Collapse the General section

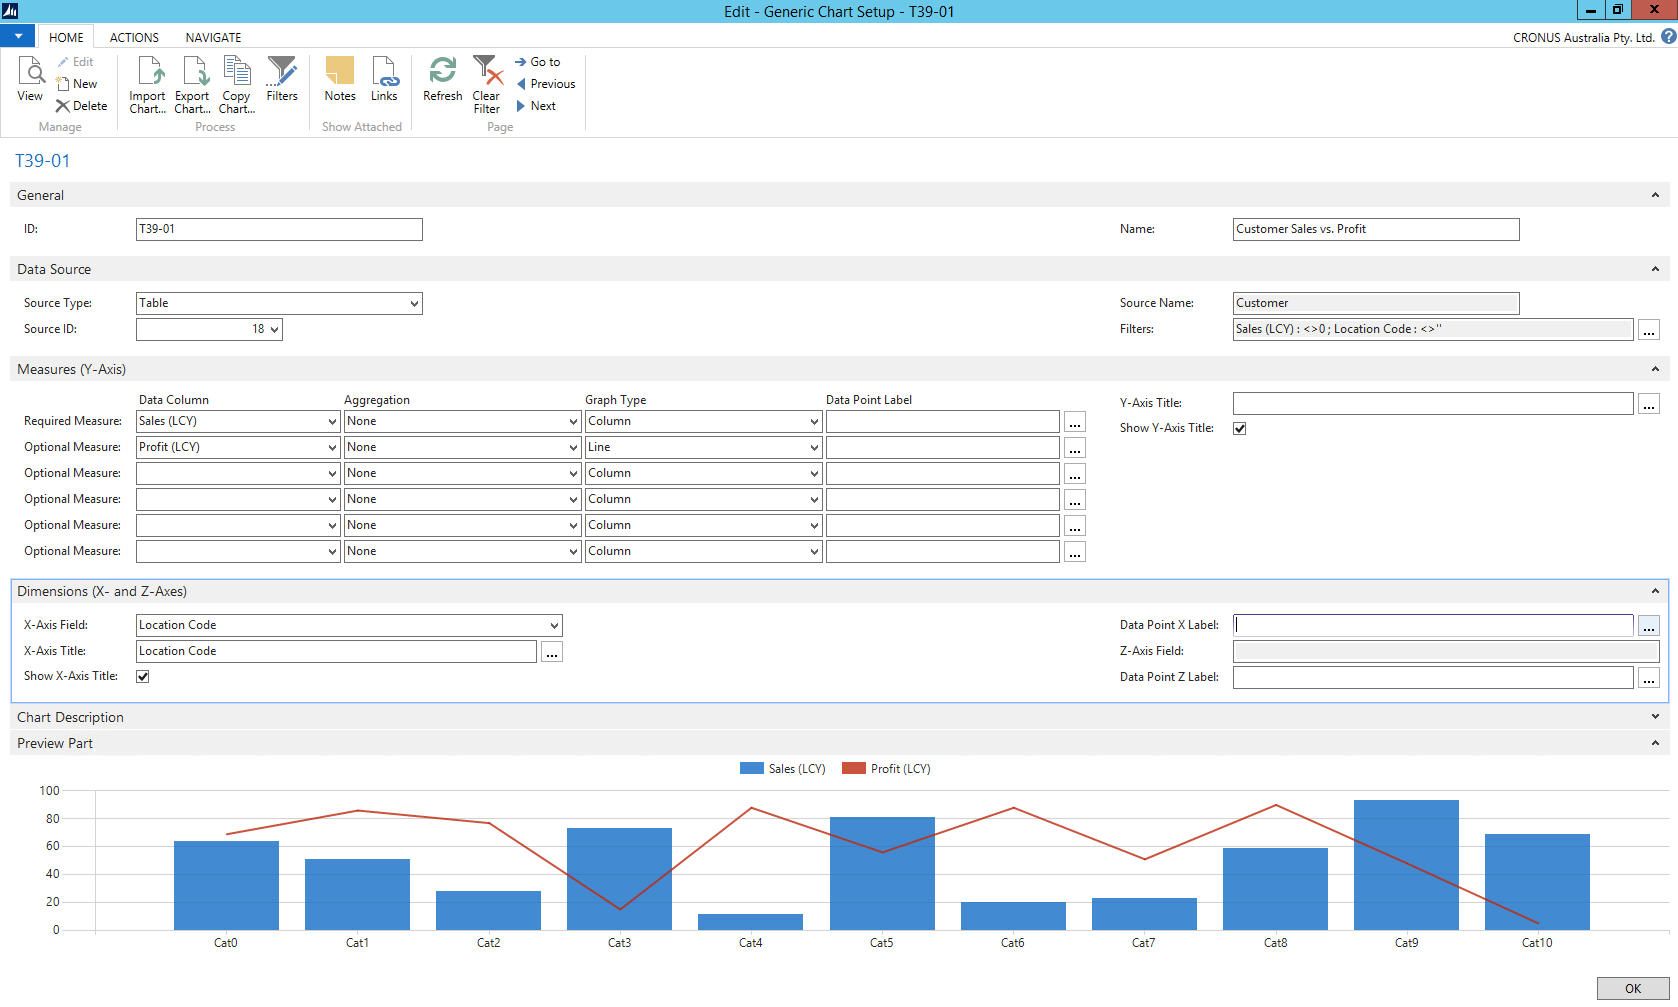1655,195
